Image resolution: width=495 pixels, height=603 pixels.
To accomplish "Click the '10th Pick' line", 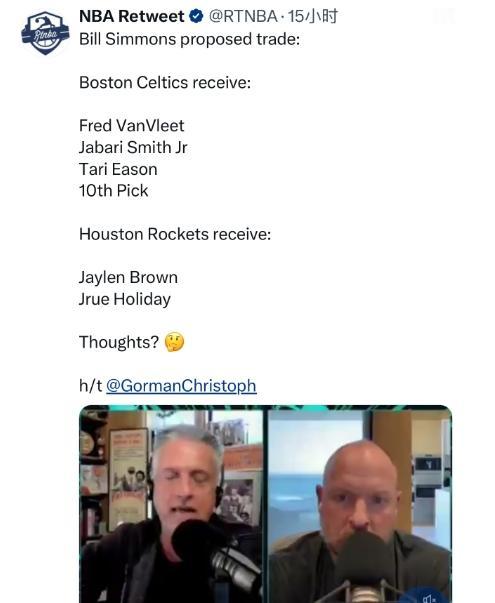I will coord(113,191).
